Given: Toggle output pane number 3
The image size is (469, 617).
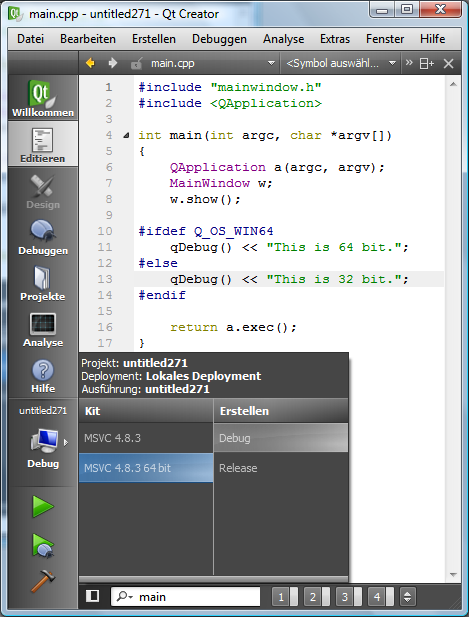Looking at the screenshot, I should pos(349,597).
